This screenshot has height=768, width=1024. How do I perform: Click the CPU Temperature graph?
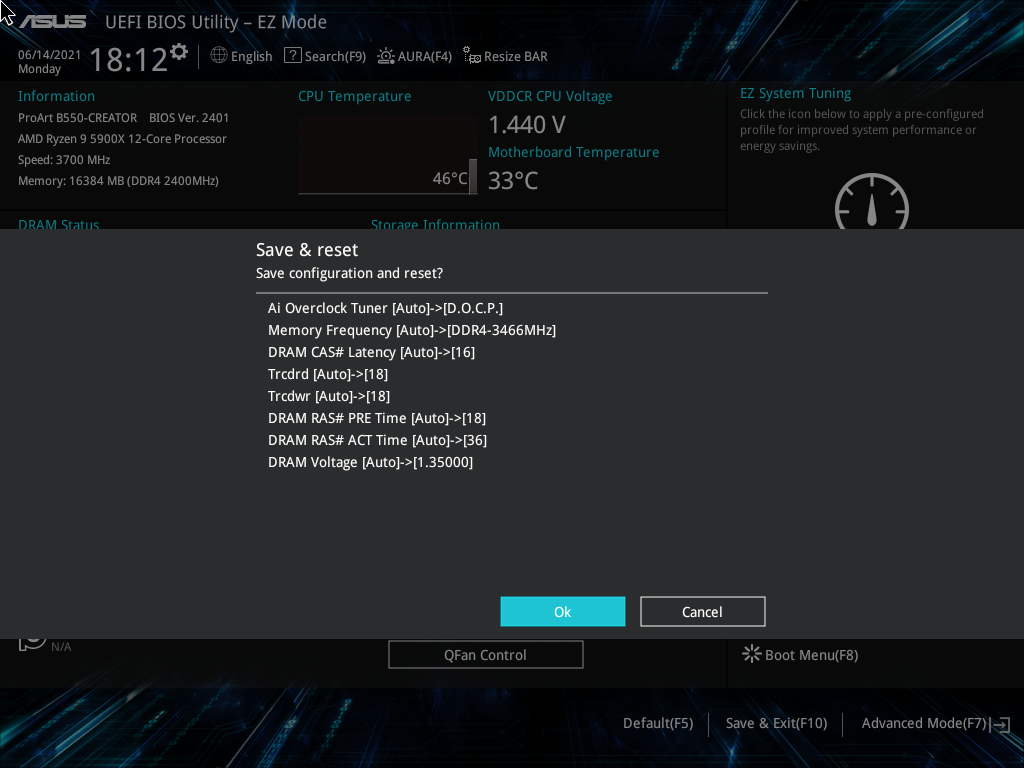[388, 155]
